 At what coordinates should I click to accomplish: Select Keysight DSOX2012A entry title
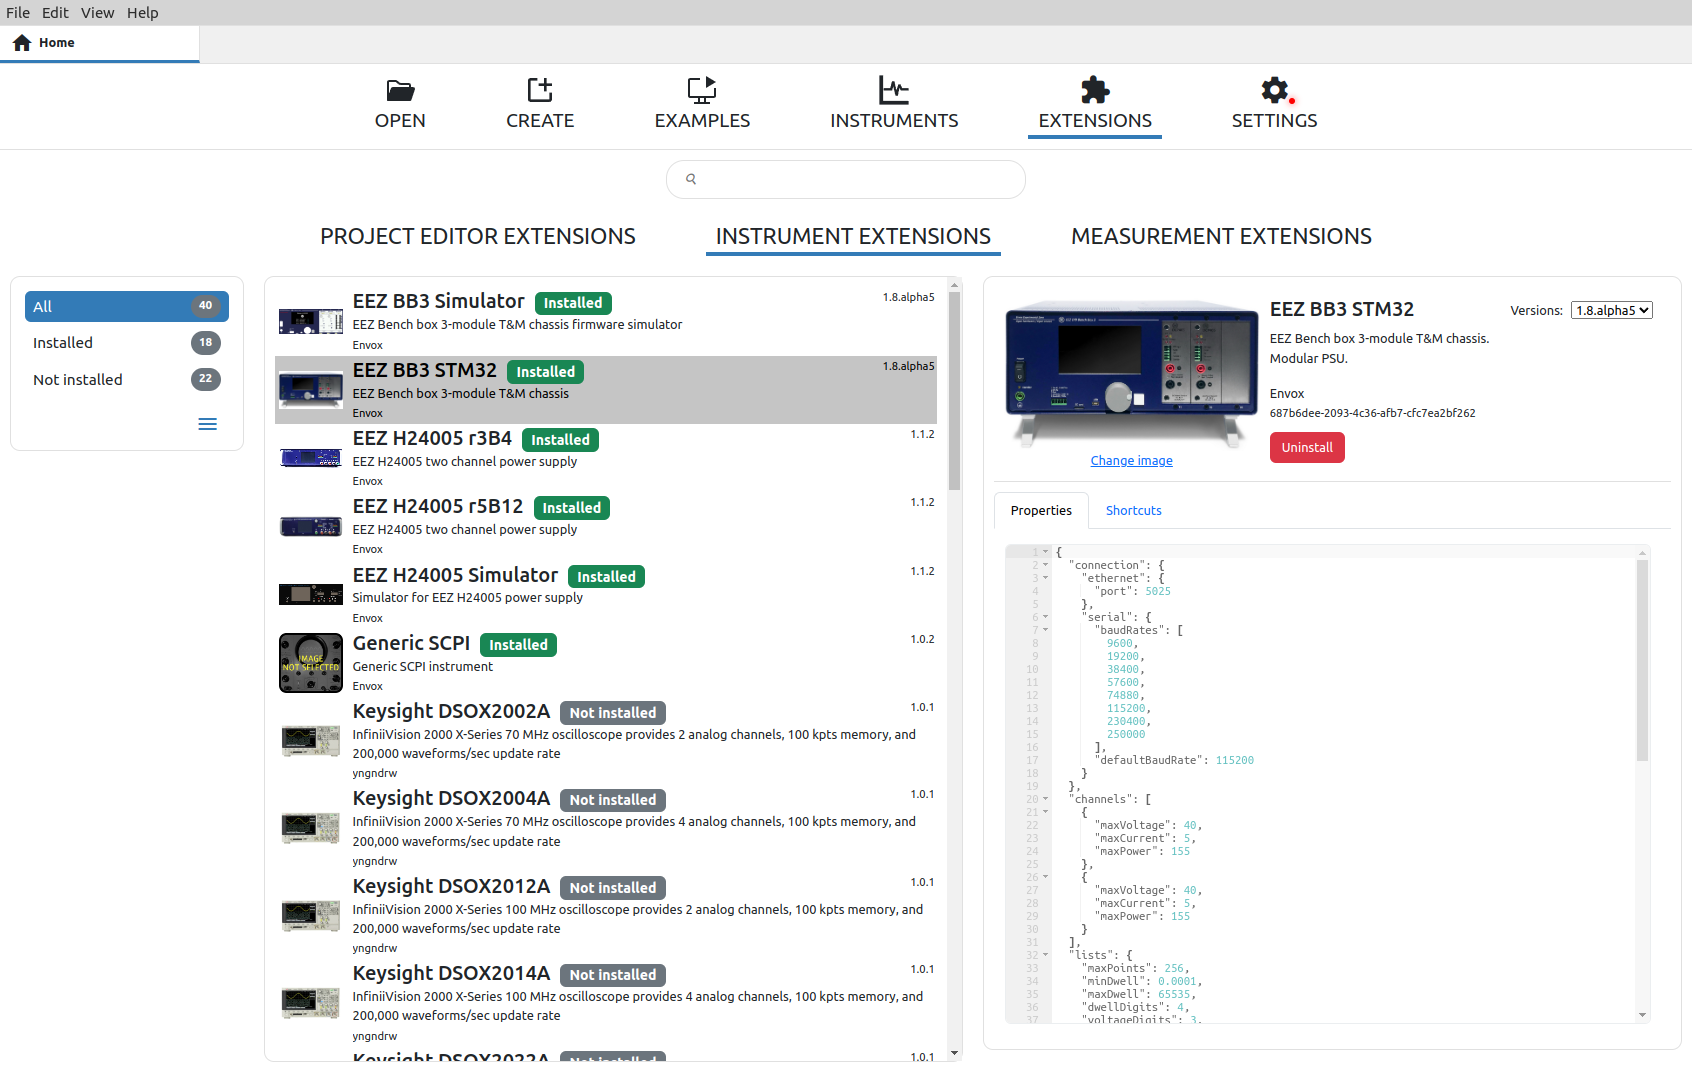pos(451,887)
